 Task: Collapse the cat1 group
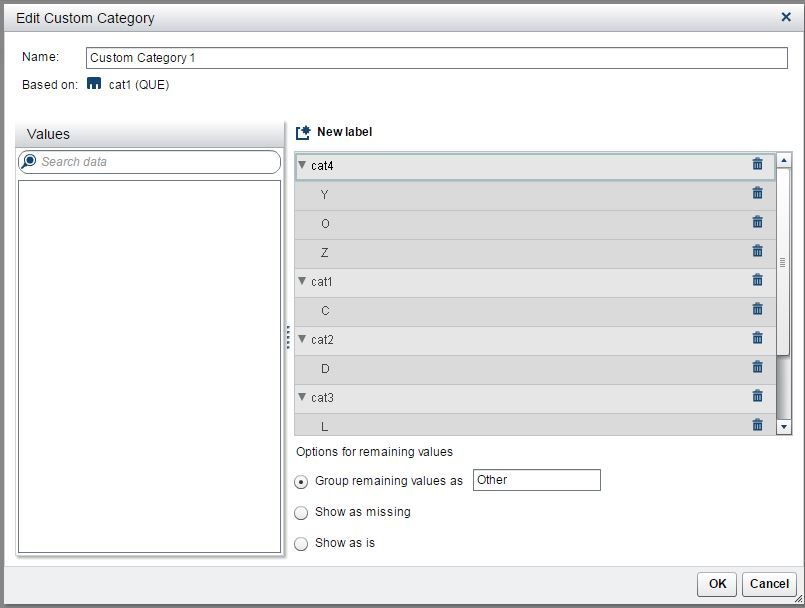(302, 282)
